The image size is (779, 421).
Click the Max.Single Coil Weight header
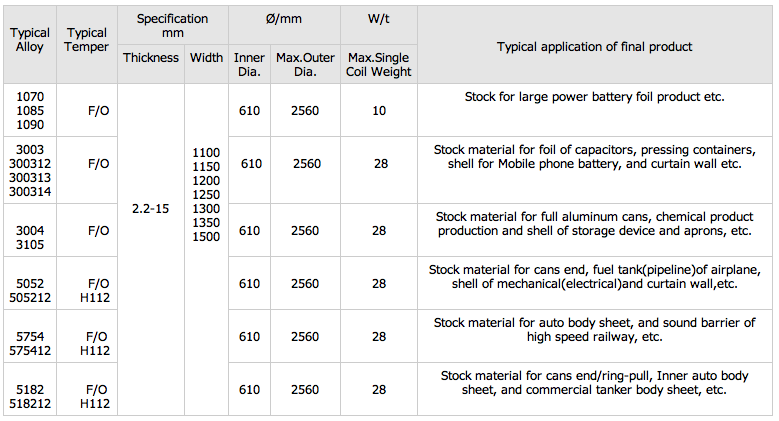click(x=379, y=65)
